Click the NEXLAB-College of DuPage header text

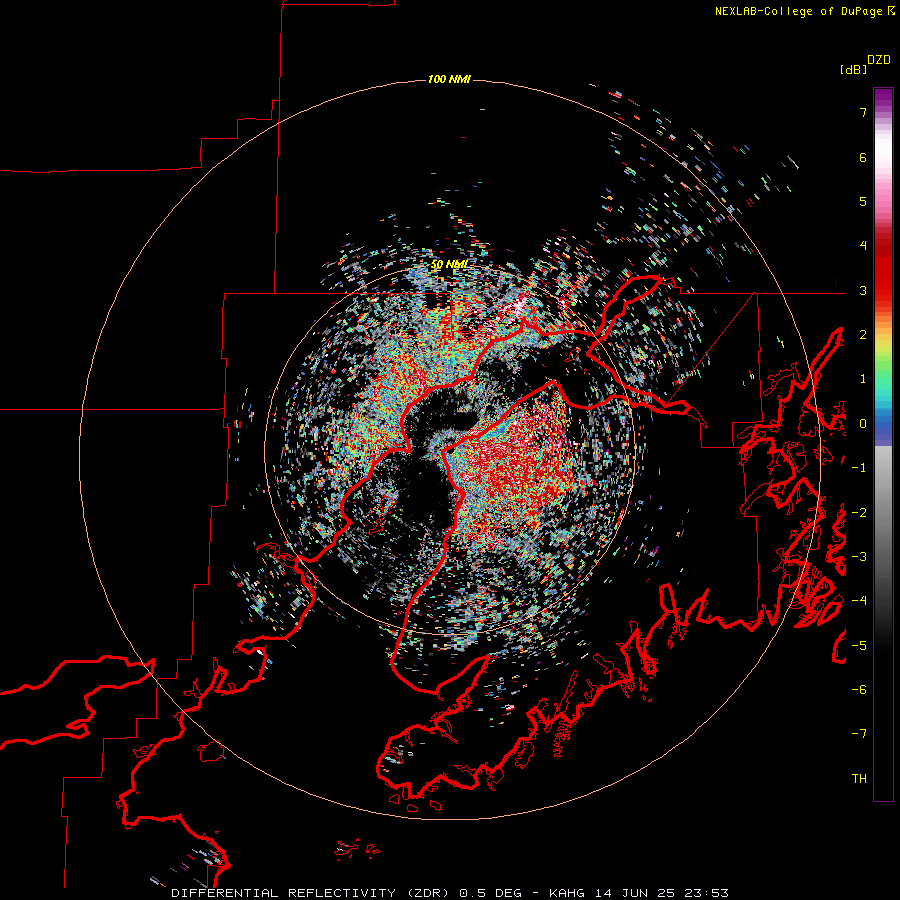[x=804, y=11]
